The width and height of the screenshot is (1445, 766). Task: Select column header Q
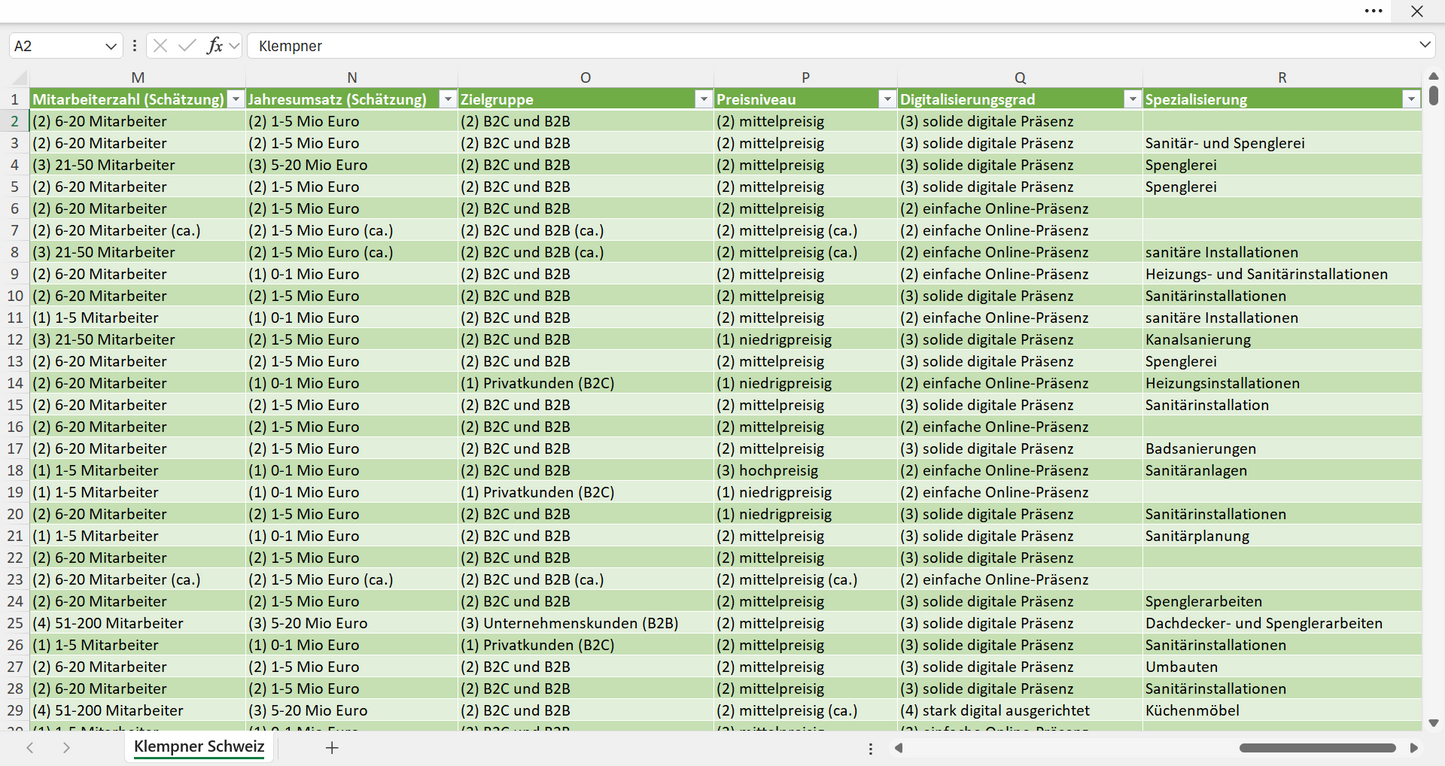pos(1020,78)
